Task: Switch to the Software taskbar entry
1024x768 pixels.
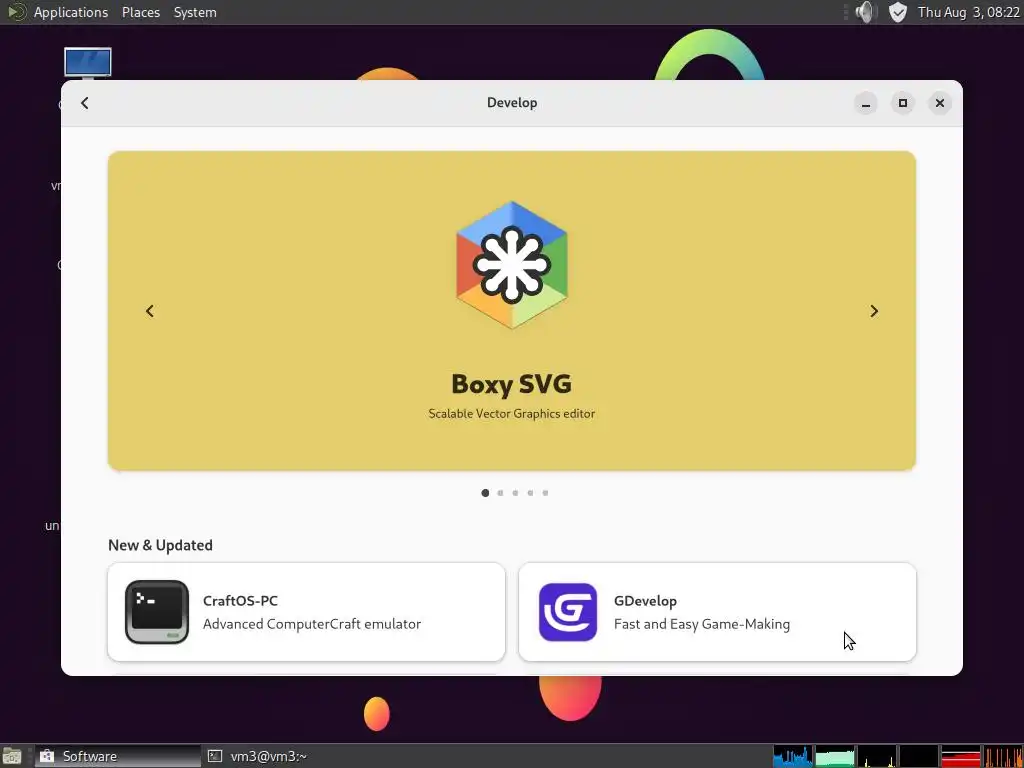Action: point(118,756)
